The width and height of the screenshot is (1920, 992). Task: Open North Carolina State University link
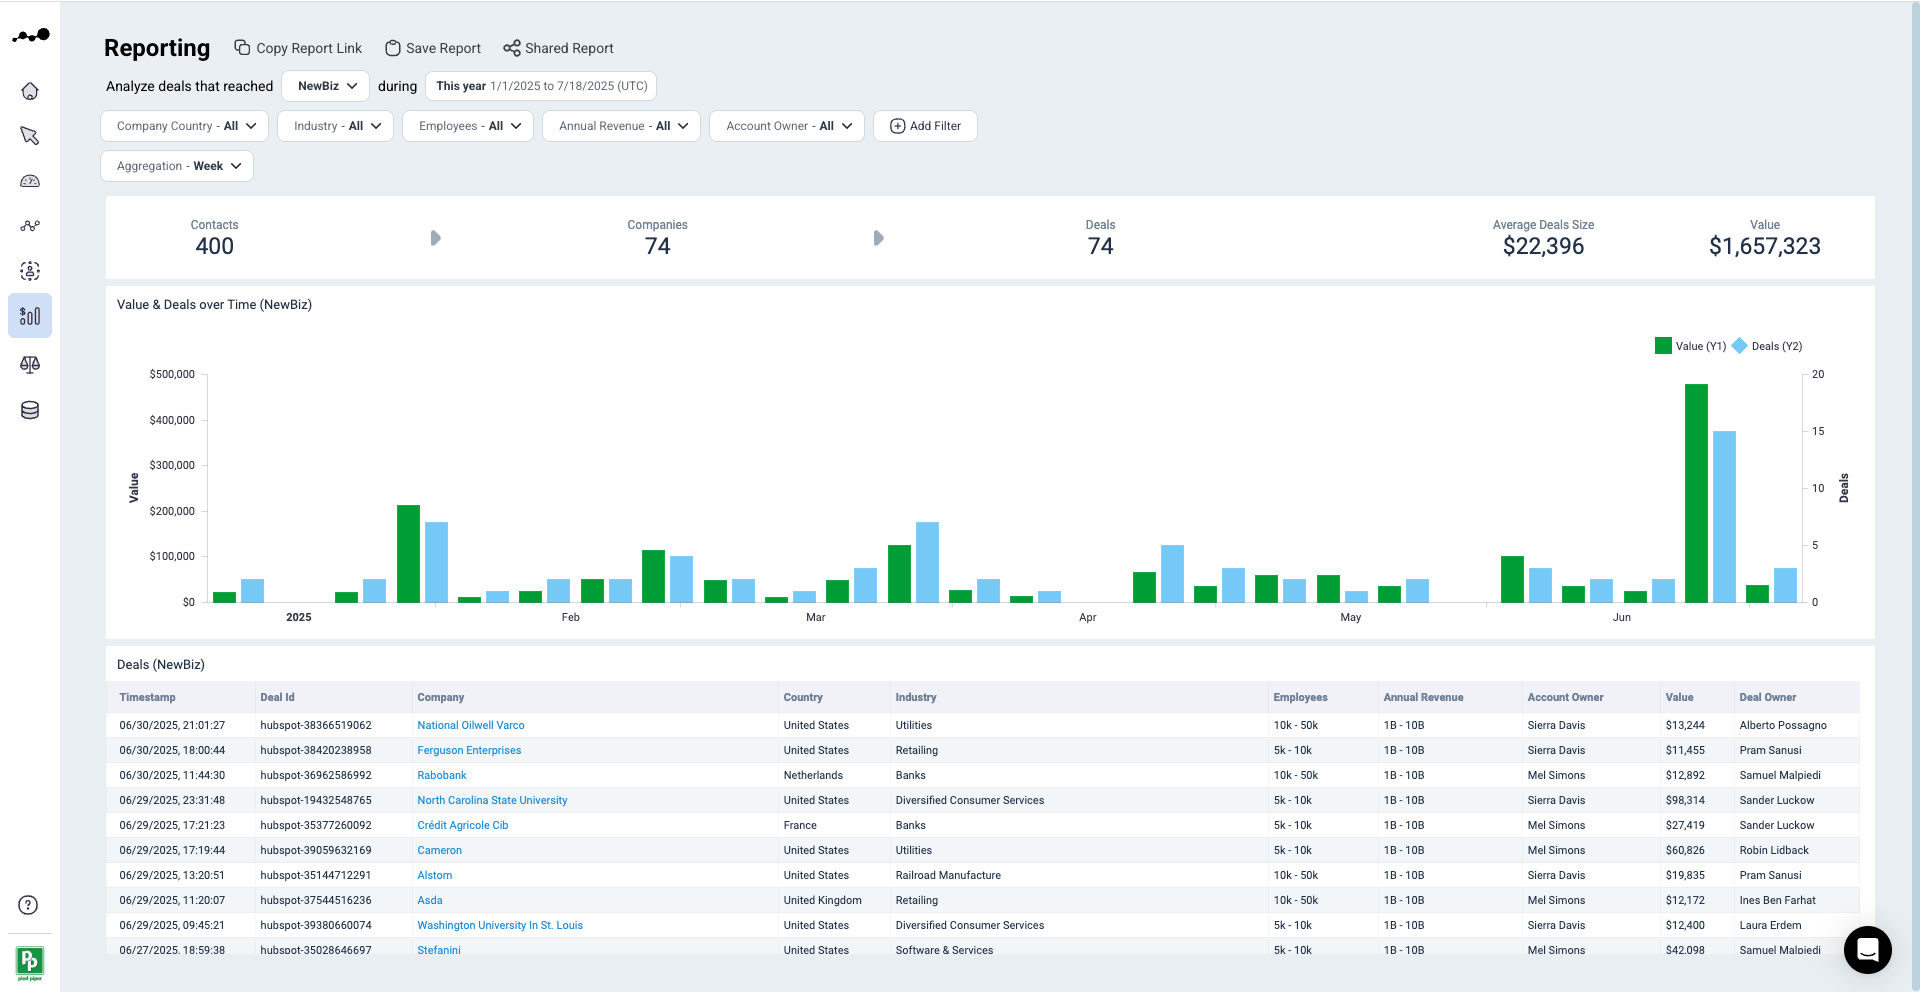[x=492, y=800]
